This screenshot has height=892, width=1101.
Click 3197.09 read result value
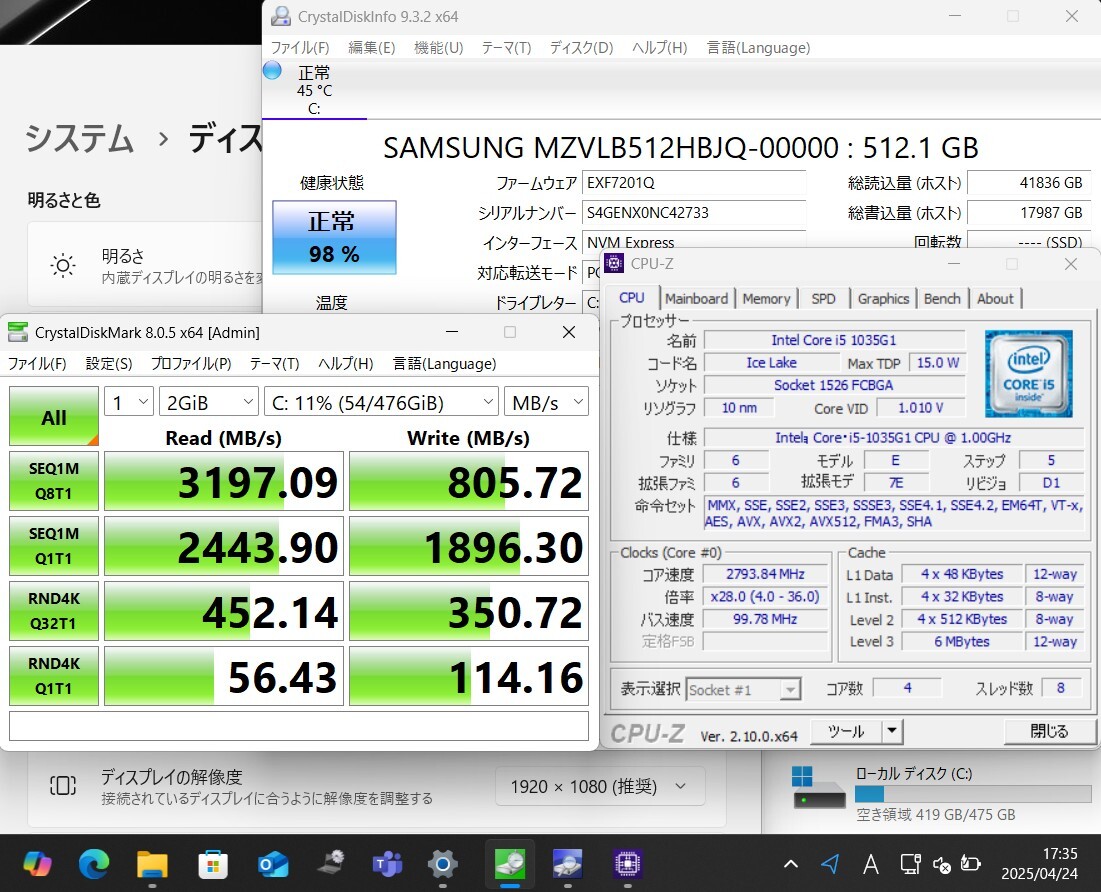(x=224, y=481)
